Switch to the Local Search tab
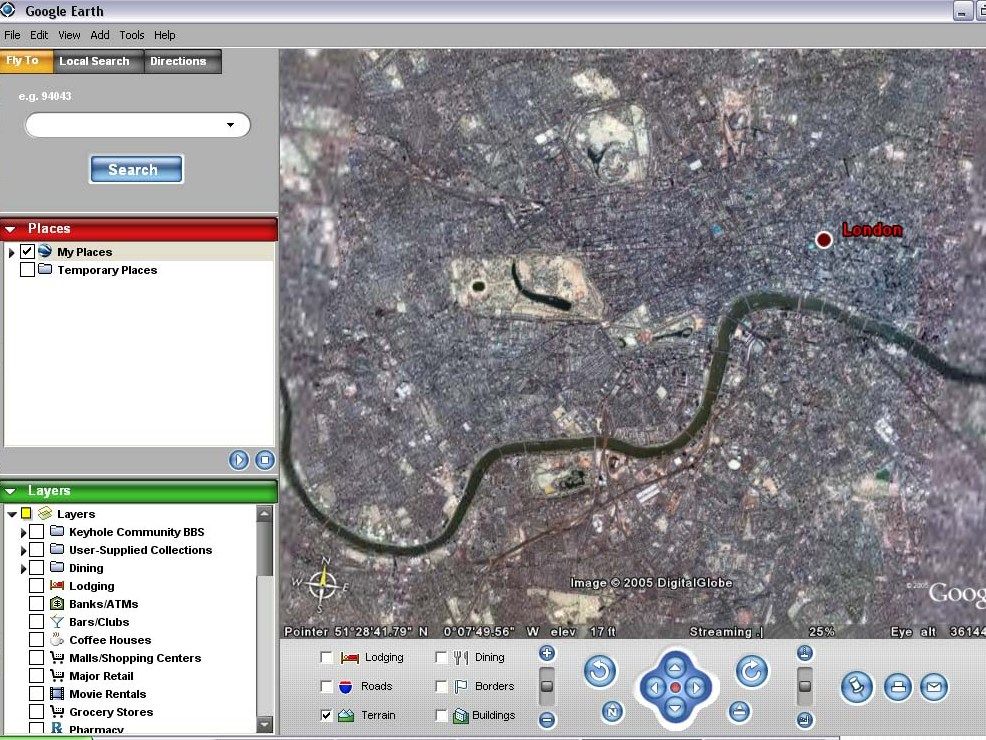The width and height of the screenshot is (986, 740). [96, 61]
